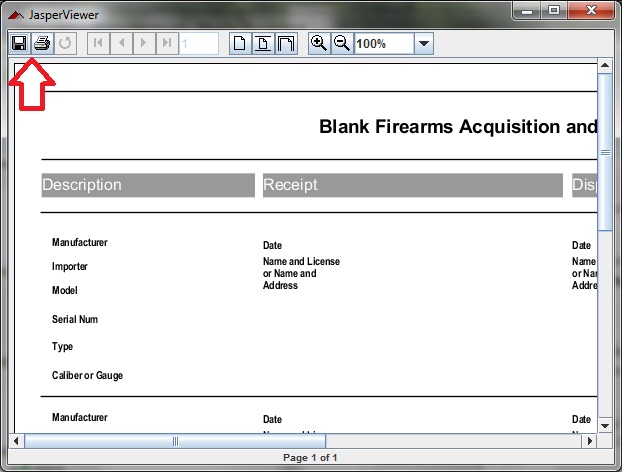Image resolution: width=622 pixels, height=472 pixels.
Task: Jump to the last page
Action: [167, 43]
